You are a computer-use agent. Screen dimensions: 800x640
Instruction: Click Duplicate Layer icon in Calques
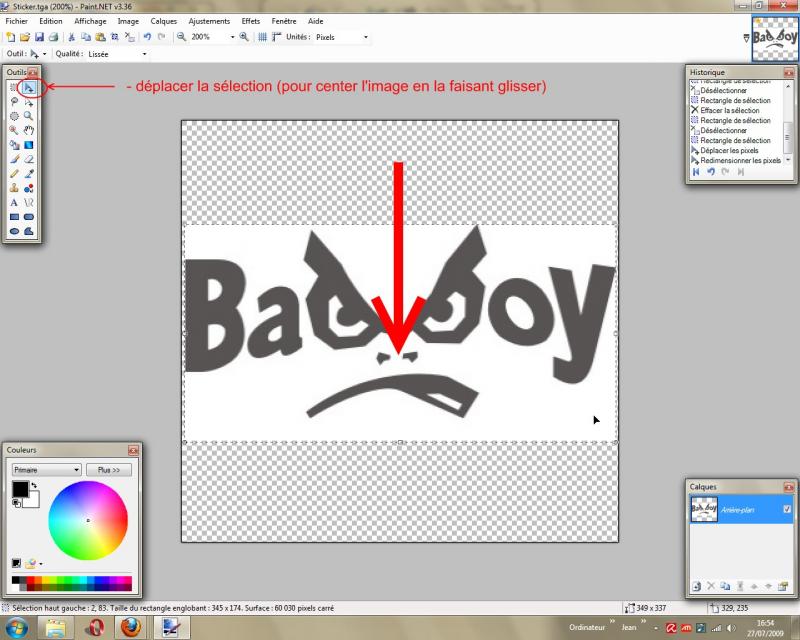725,586
